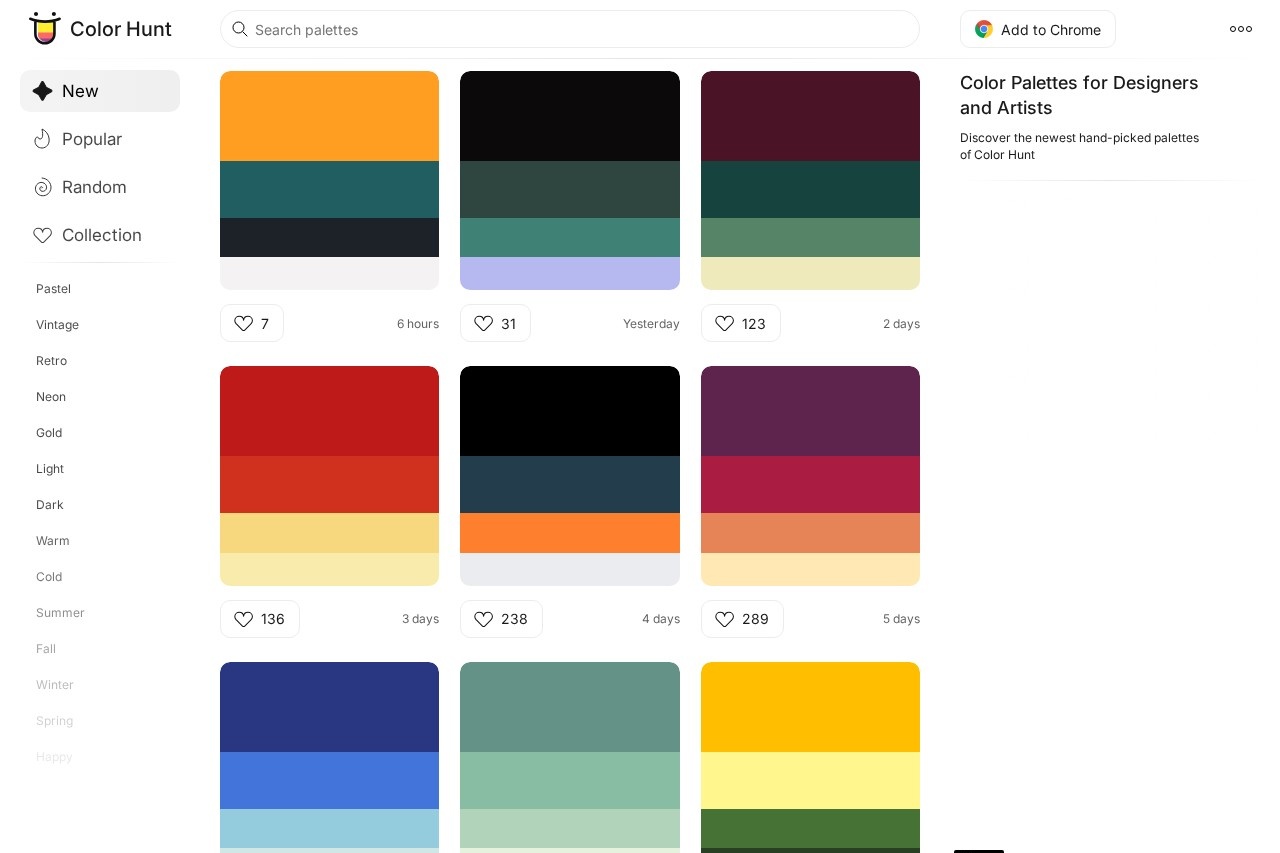This screenshot has width=1280, height=853.
Task: Click the dark slate swatch in the 4 days palette
Action: [x=570, y=484]
